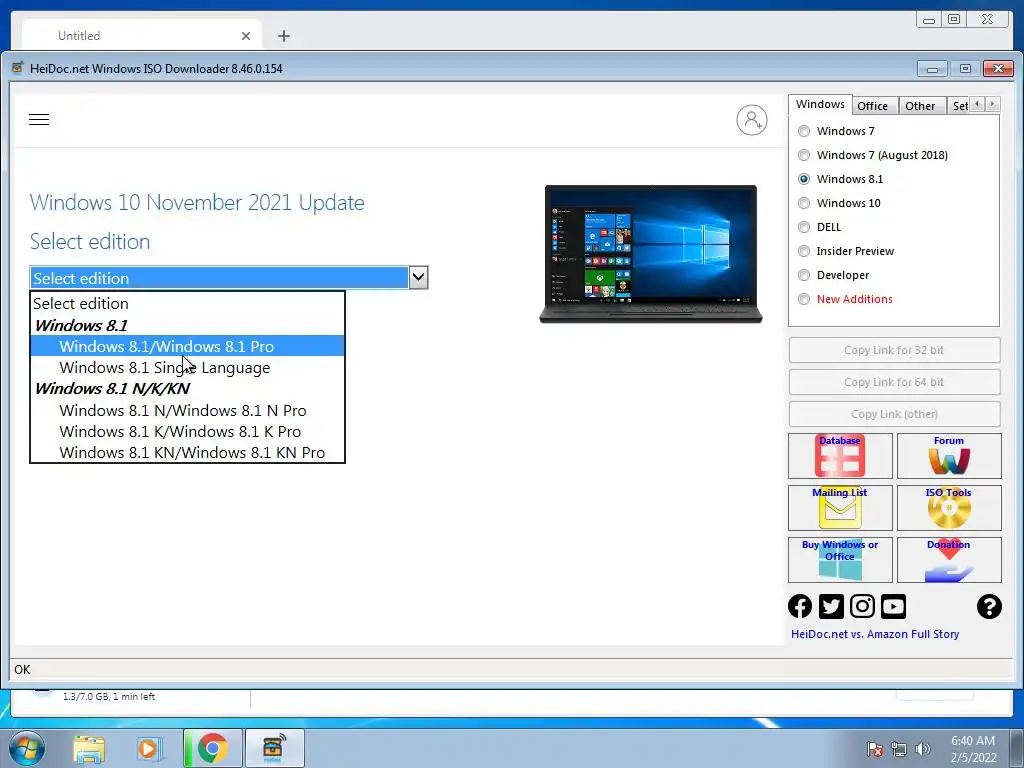The image size is (1024, 768).
Task: Click the Show desktop strip beside clock
Action: tap(1016, 748)
